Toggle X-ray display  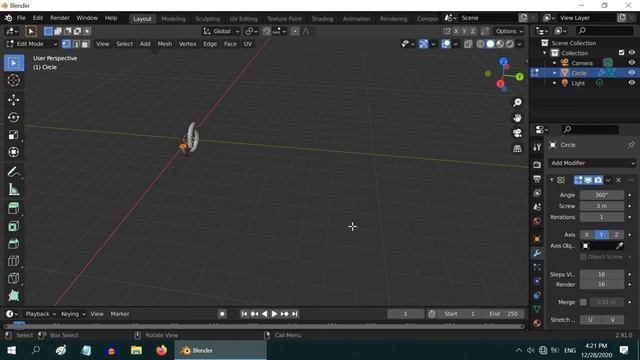(468, 44)
